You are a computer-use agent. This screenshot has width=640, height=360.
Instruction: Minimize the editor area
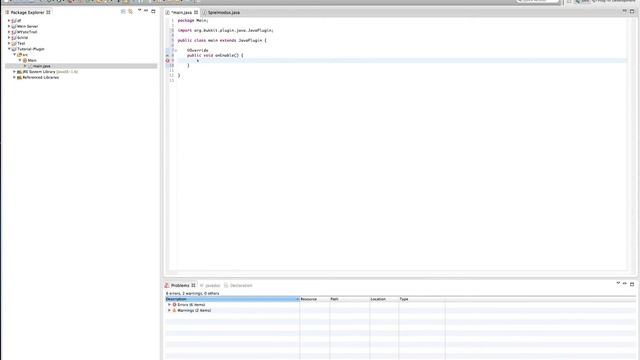click(624, 11)
